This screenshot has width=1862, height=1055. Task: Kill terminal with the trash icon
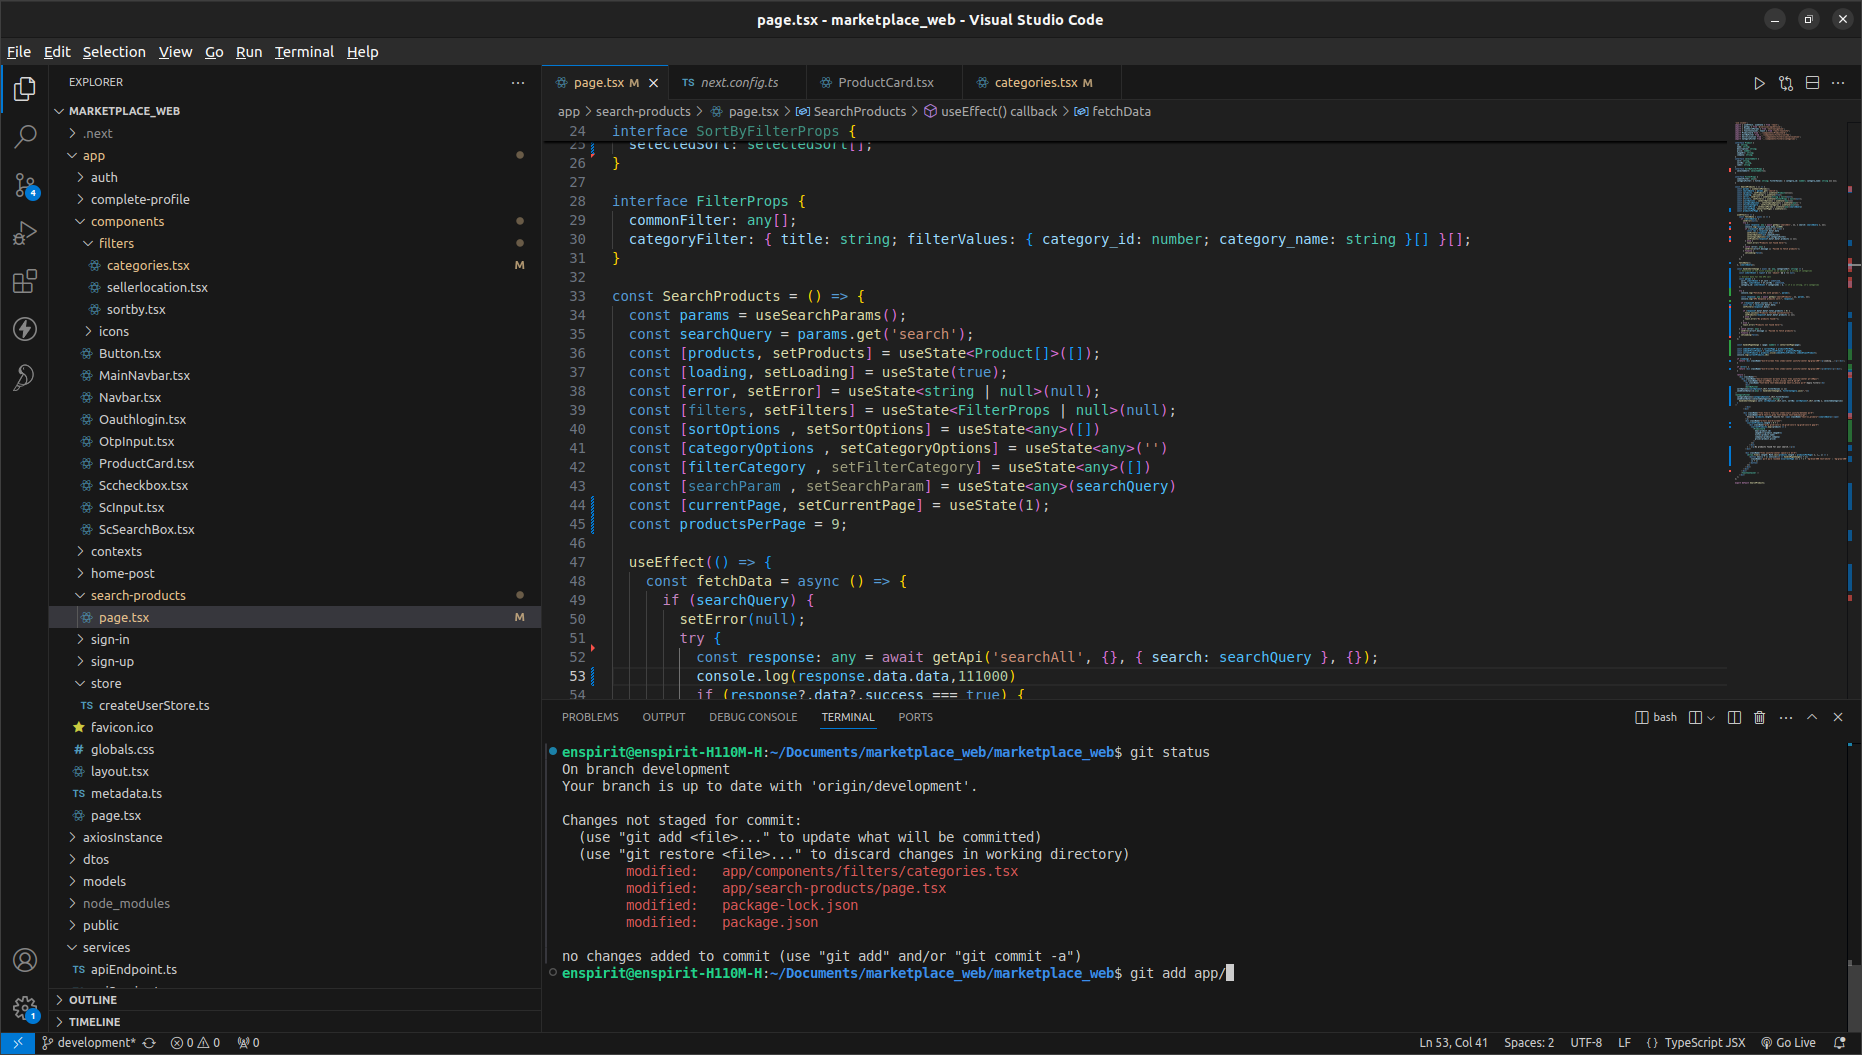[1760, 717]
